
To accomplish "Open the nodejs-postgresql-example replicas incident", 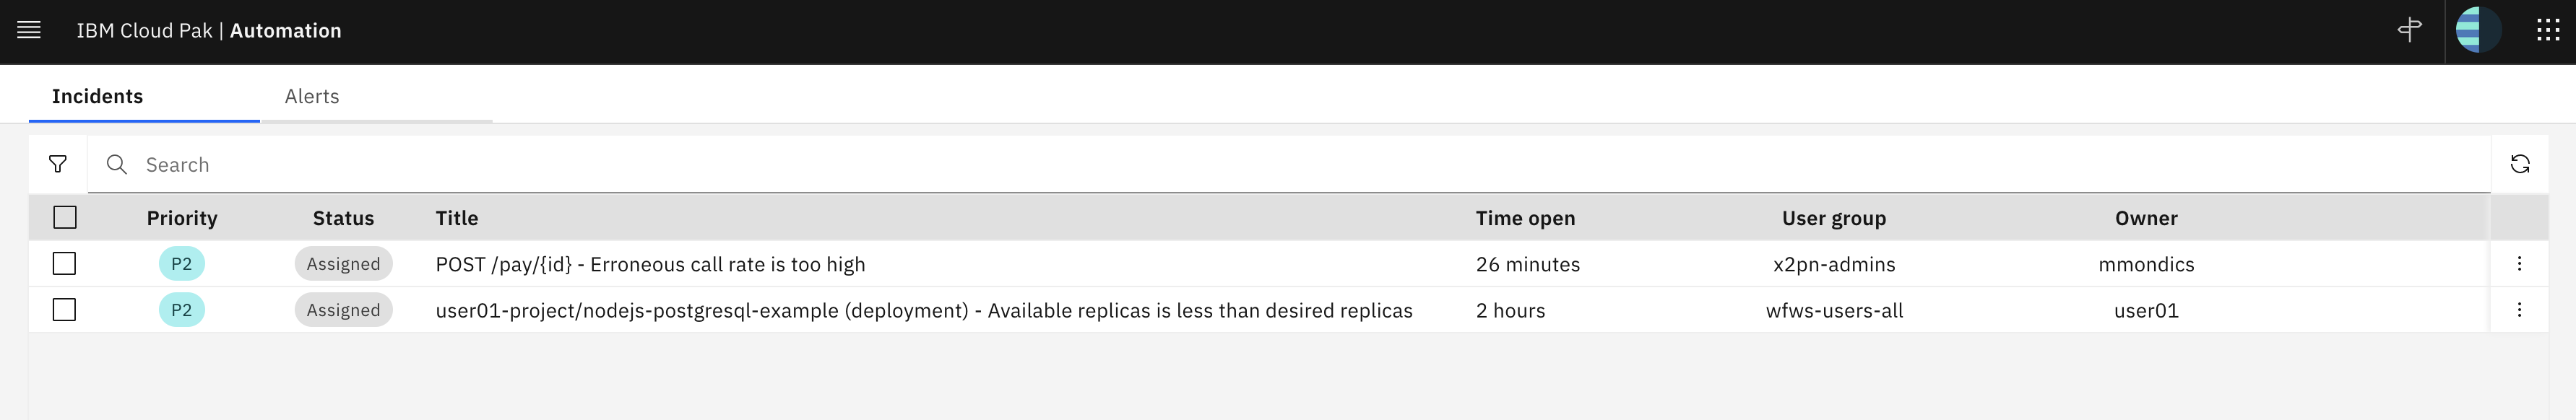I will point(924,310).
